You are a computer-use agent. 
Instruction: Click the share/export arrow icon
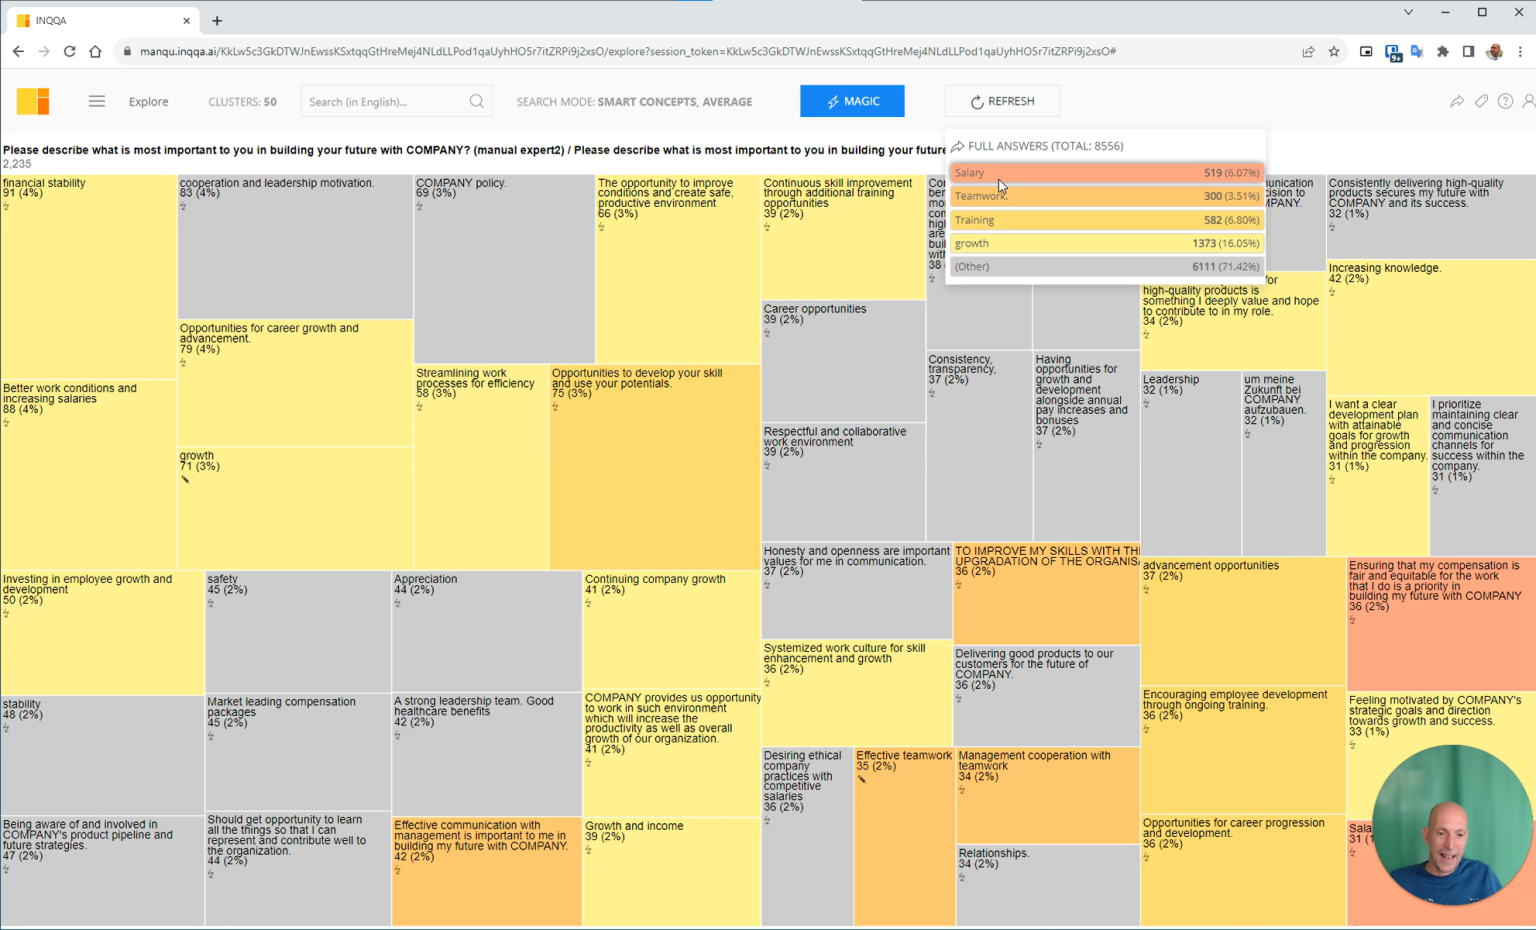1457,101
